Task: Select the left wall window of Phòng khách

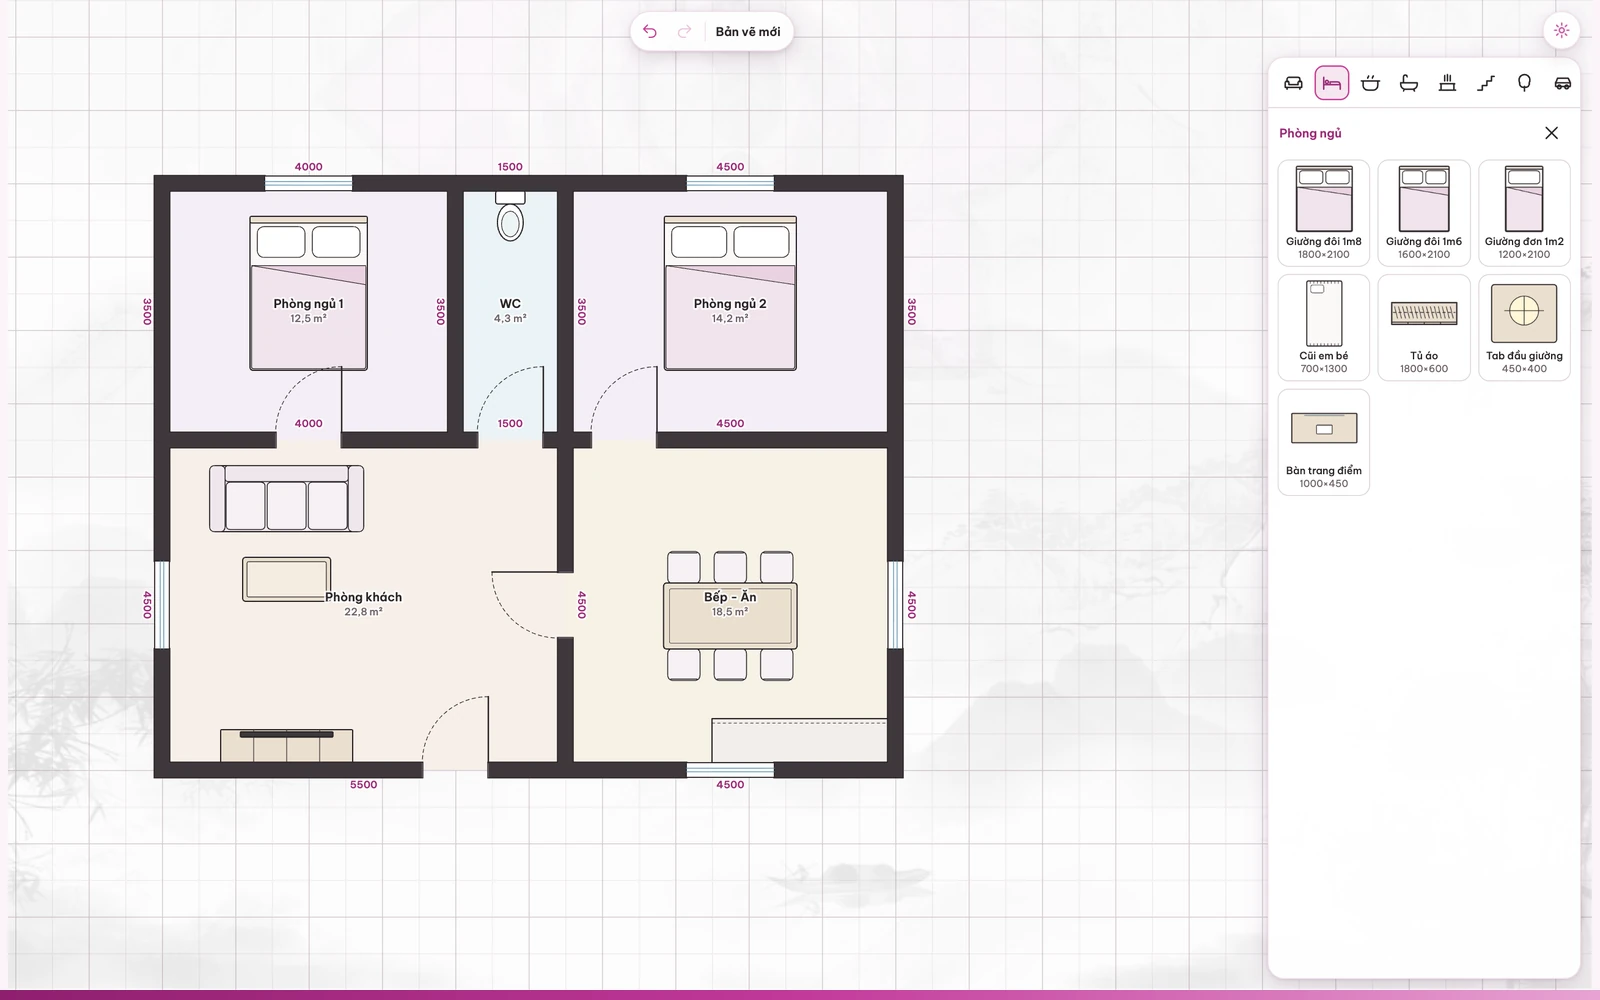Action: pyautogui.click(x=161, y=605)
